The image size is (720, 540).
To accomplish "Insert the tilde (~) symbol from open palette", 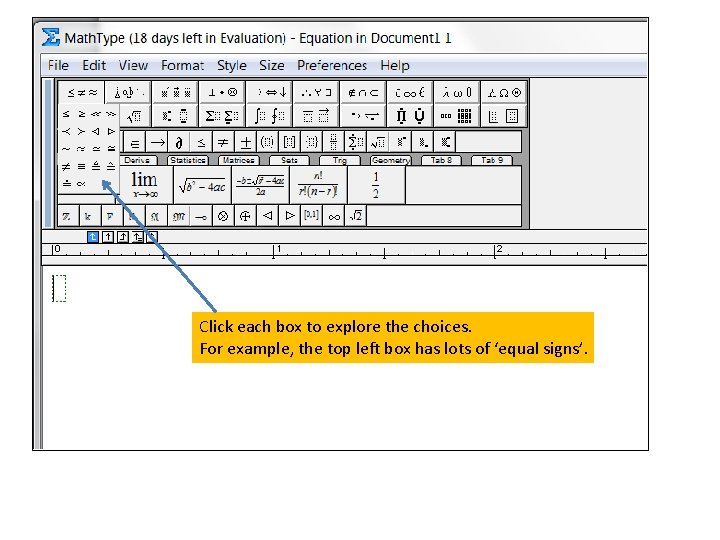I will click(67, 149).
